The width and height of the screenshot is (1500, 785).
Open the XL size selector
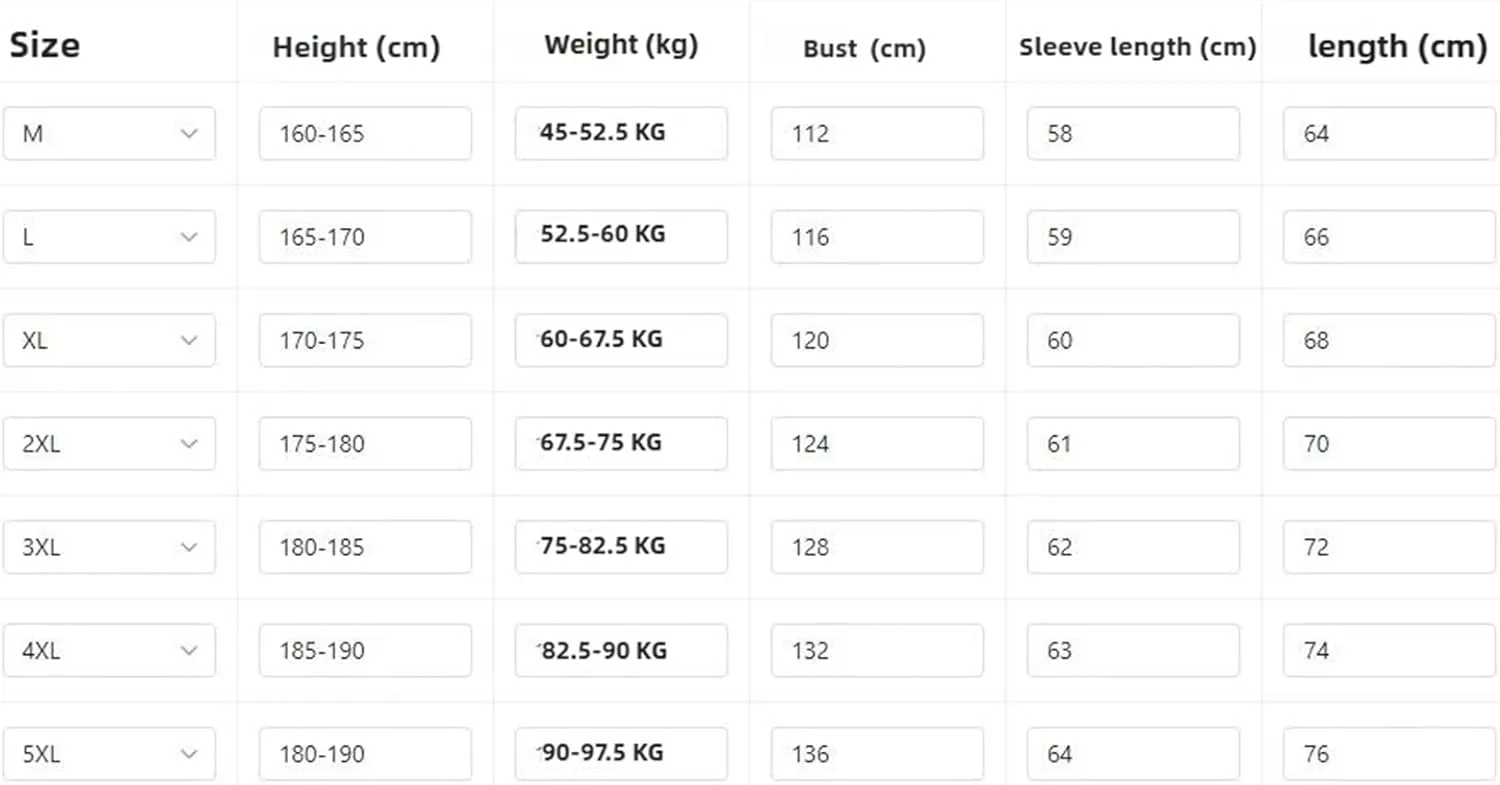pos(109,340)
